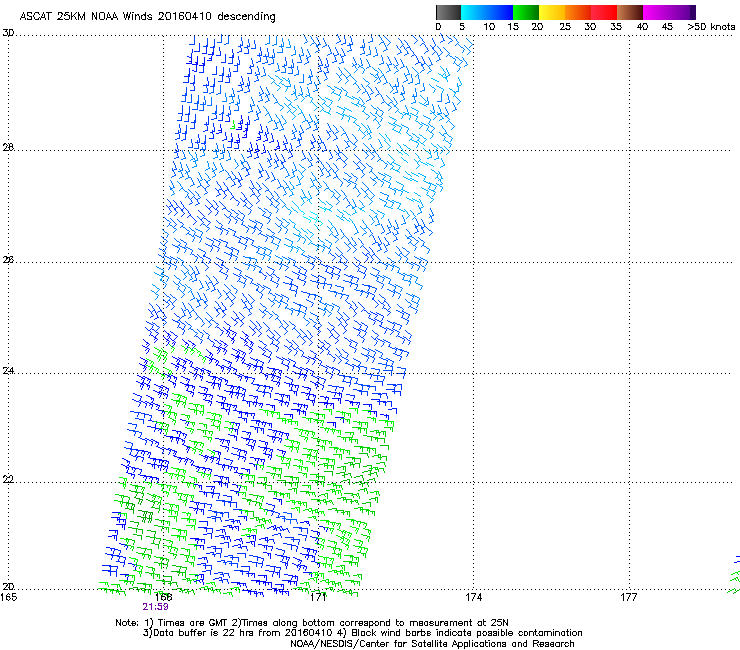Click the gray 0-5 knots color segment

[x=448, y=12]
